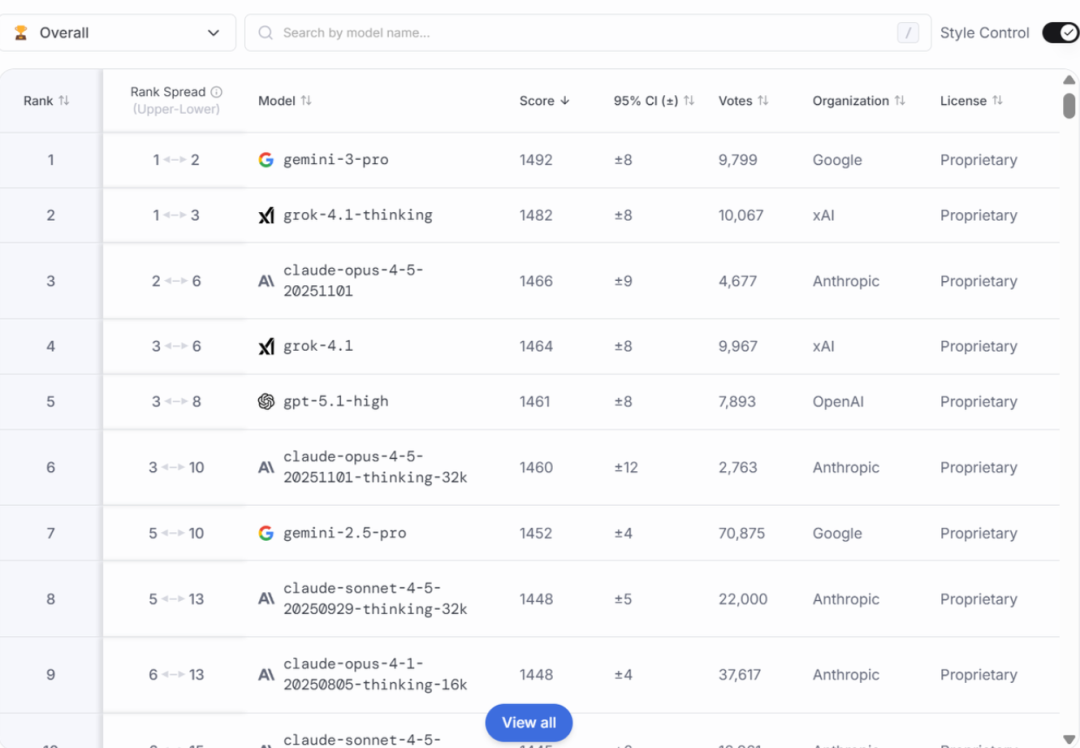The height and width of the screenshot is (748, 1080).
Task: Click the magnifier icon in search bar
Action: pos(266,33)
